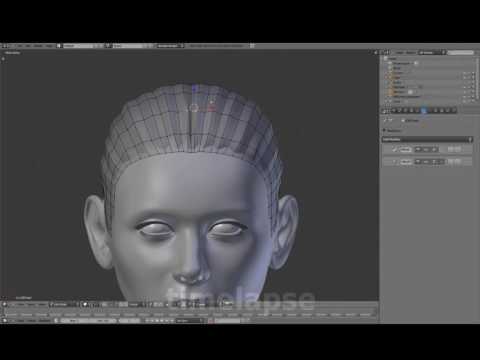Open the Object Constraints properties tab
Image resolution: width=480 pixels, height=360 pixels.
click(418, 110)
